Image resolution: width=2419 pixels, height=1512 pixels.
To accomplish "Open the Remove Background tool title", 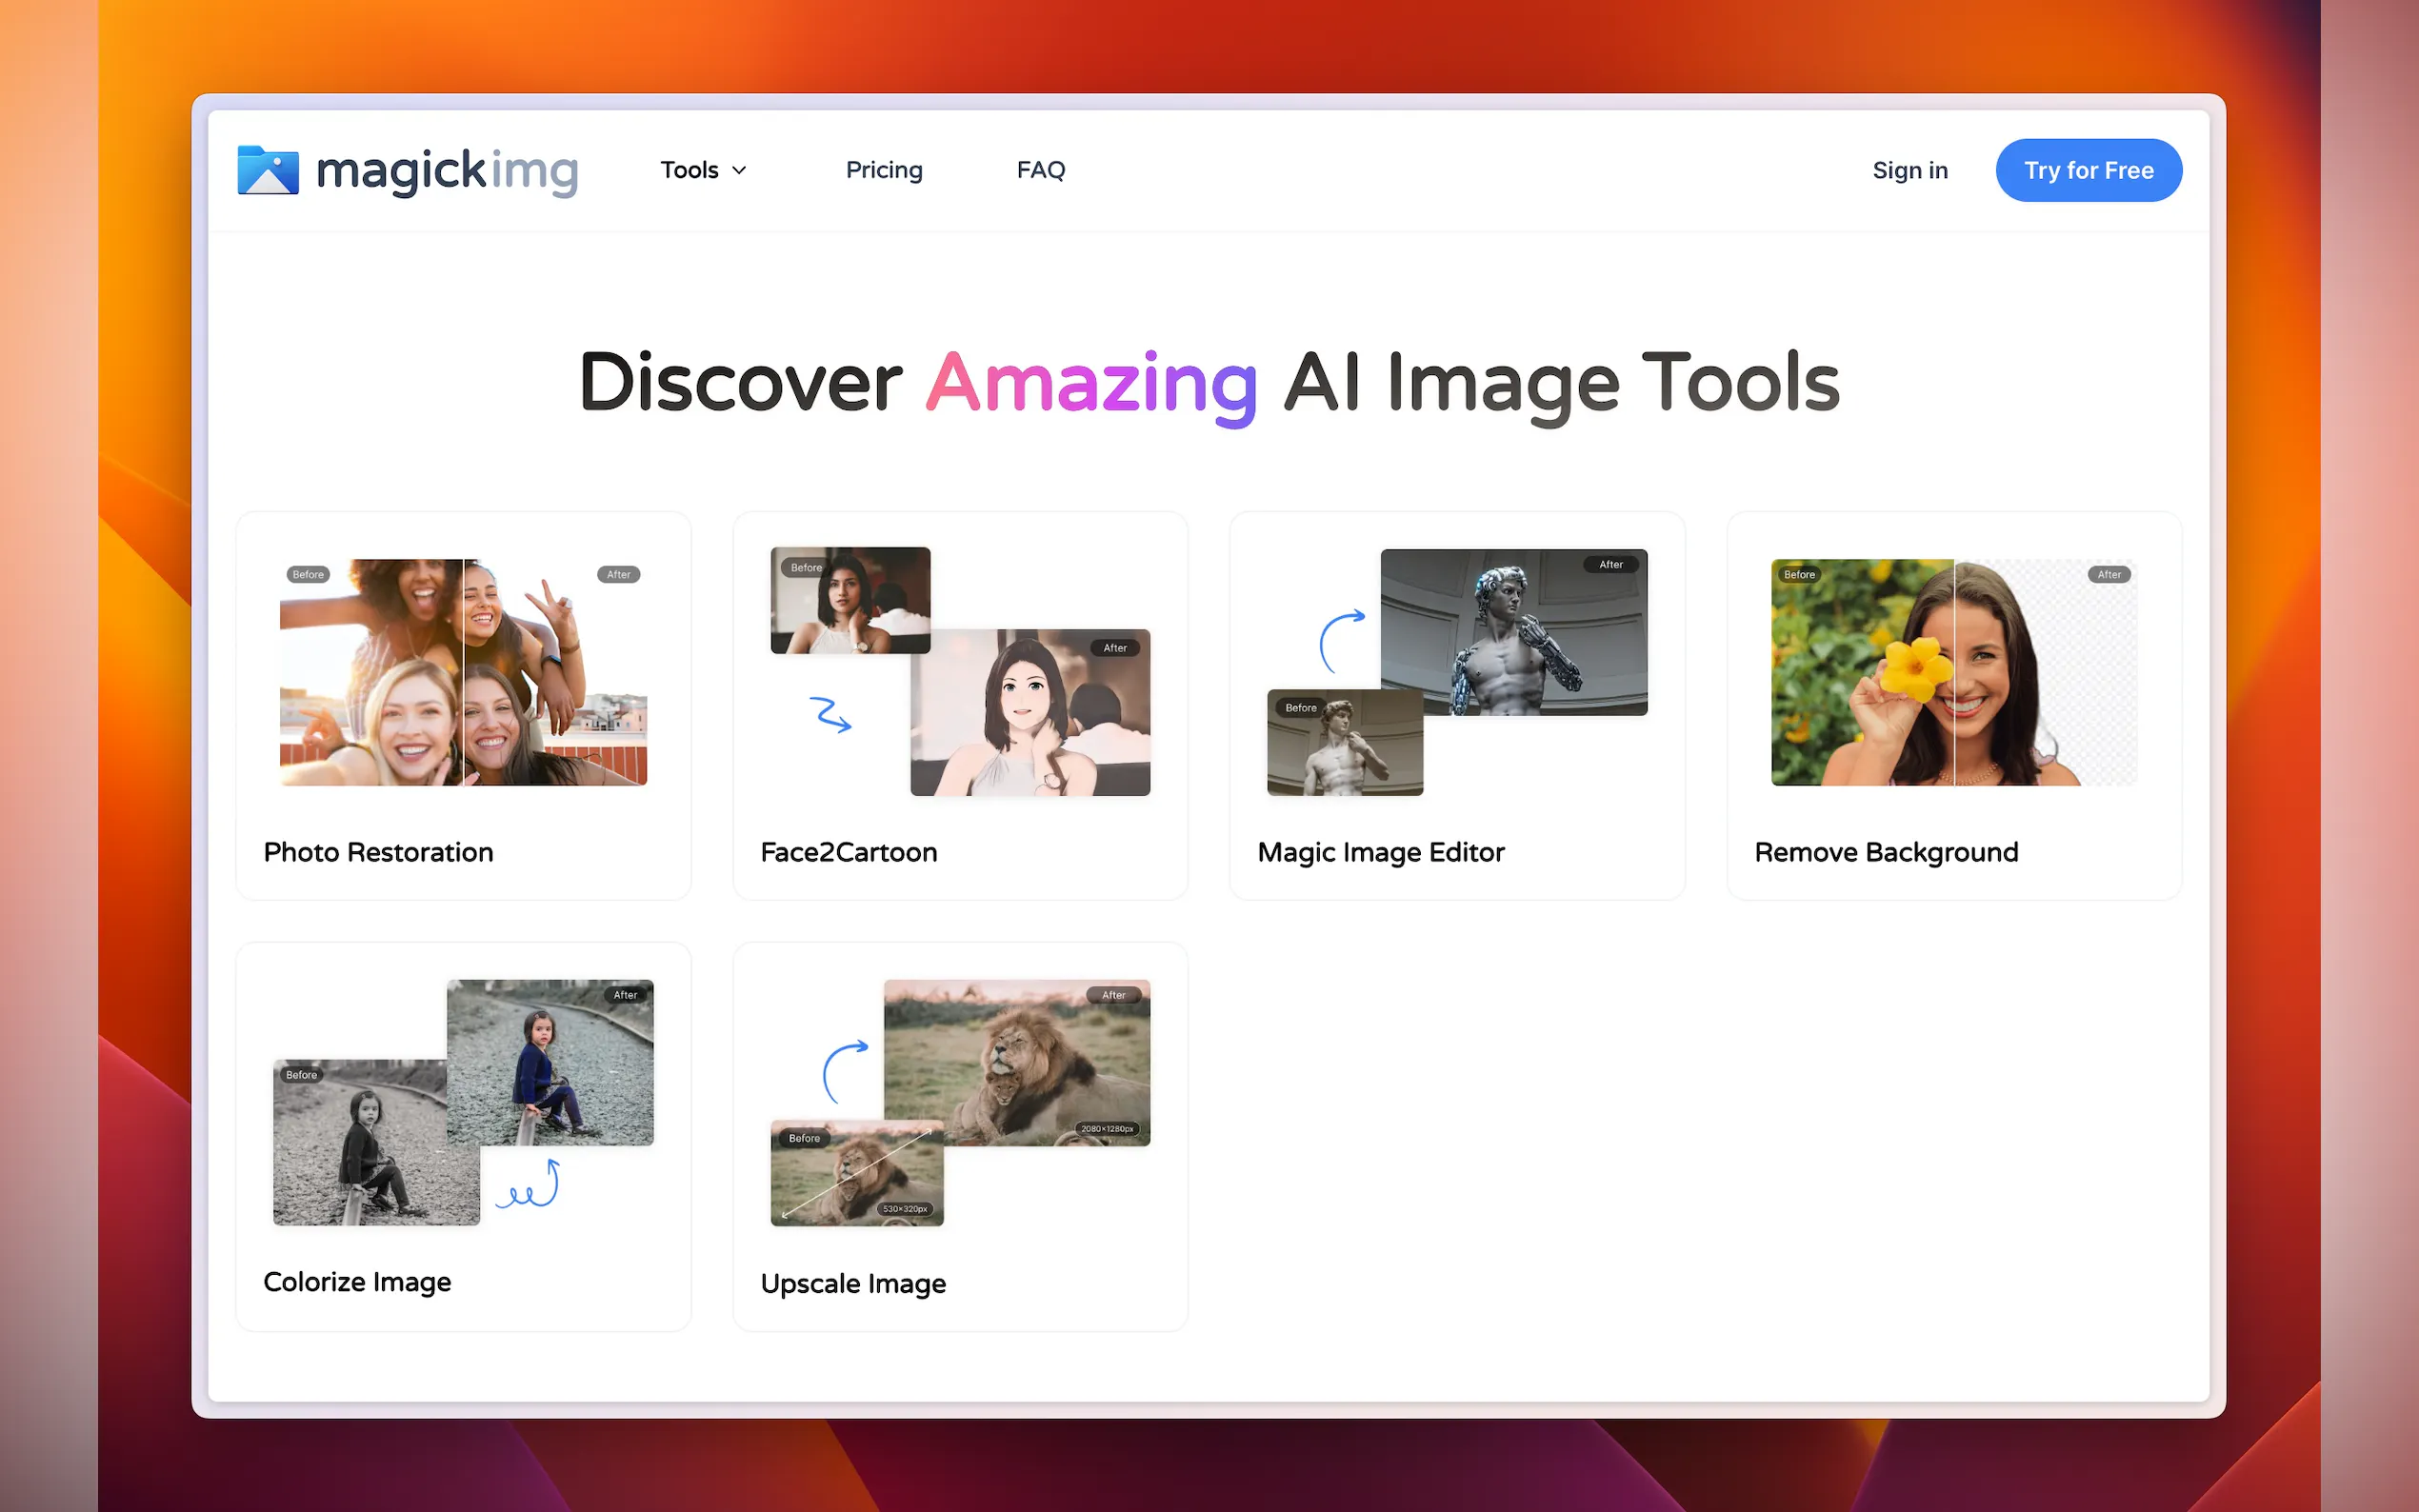I will (x=1885, y=852).
